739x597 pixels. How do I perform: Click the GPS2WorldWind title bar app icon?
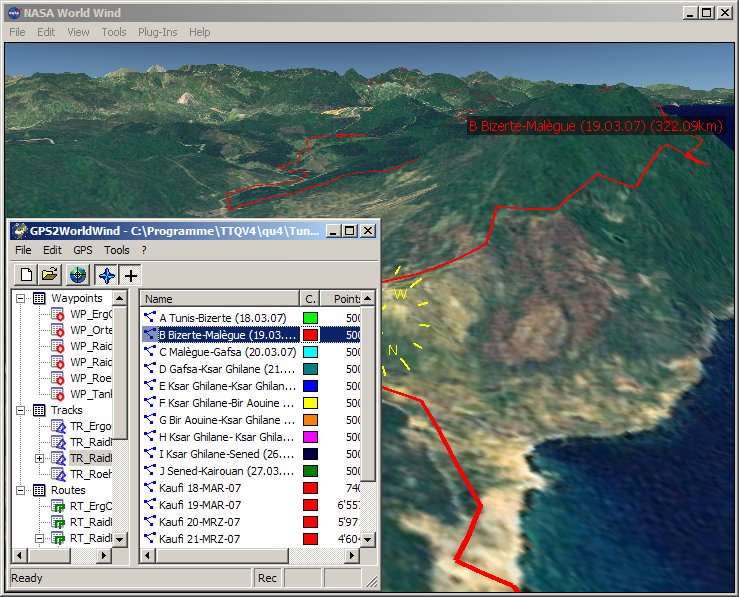tap(20, 230)
